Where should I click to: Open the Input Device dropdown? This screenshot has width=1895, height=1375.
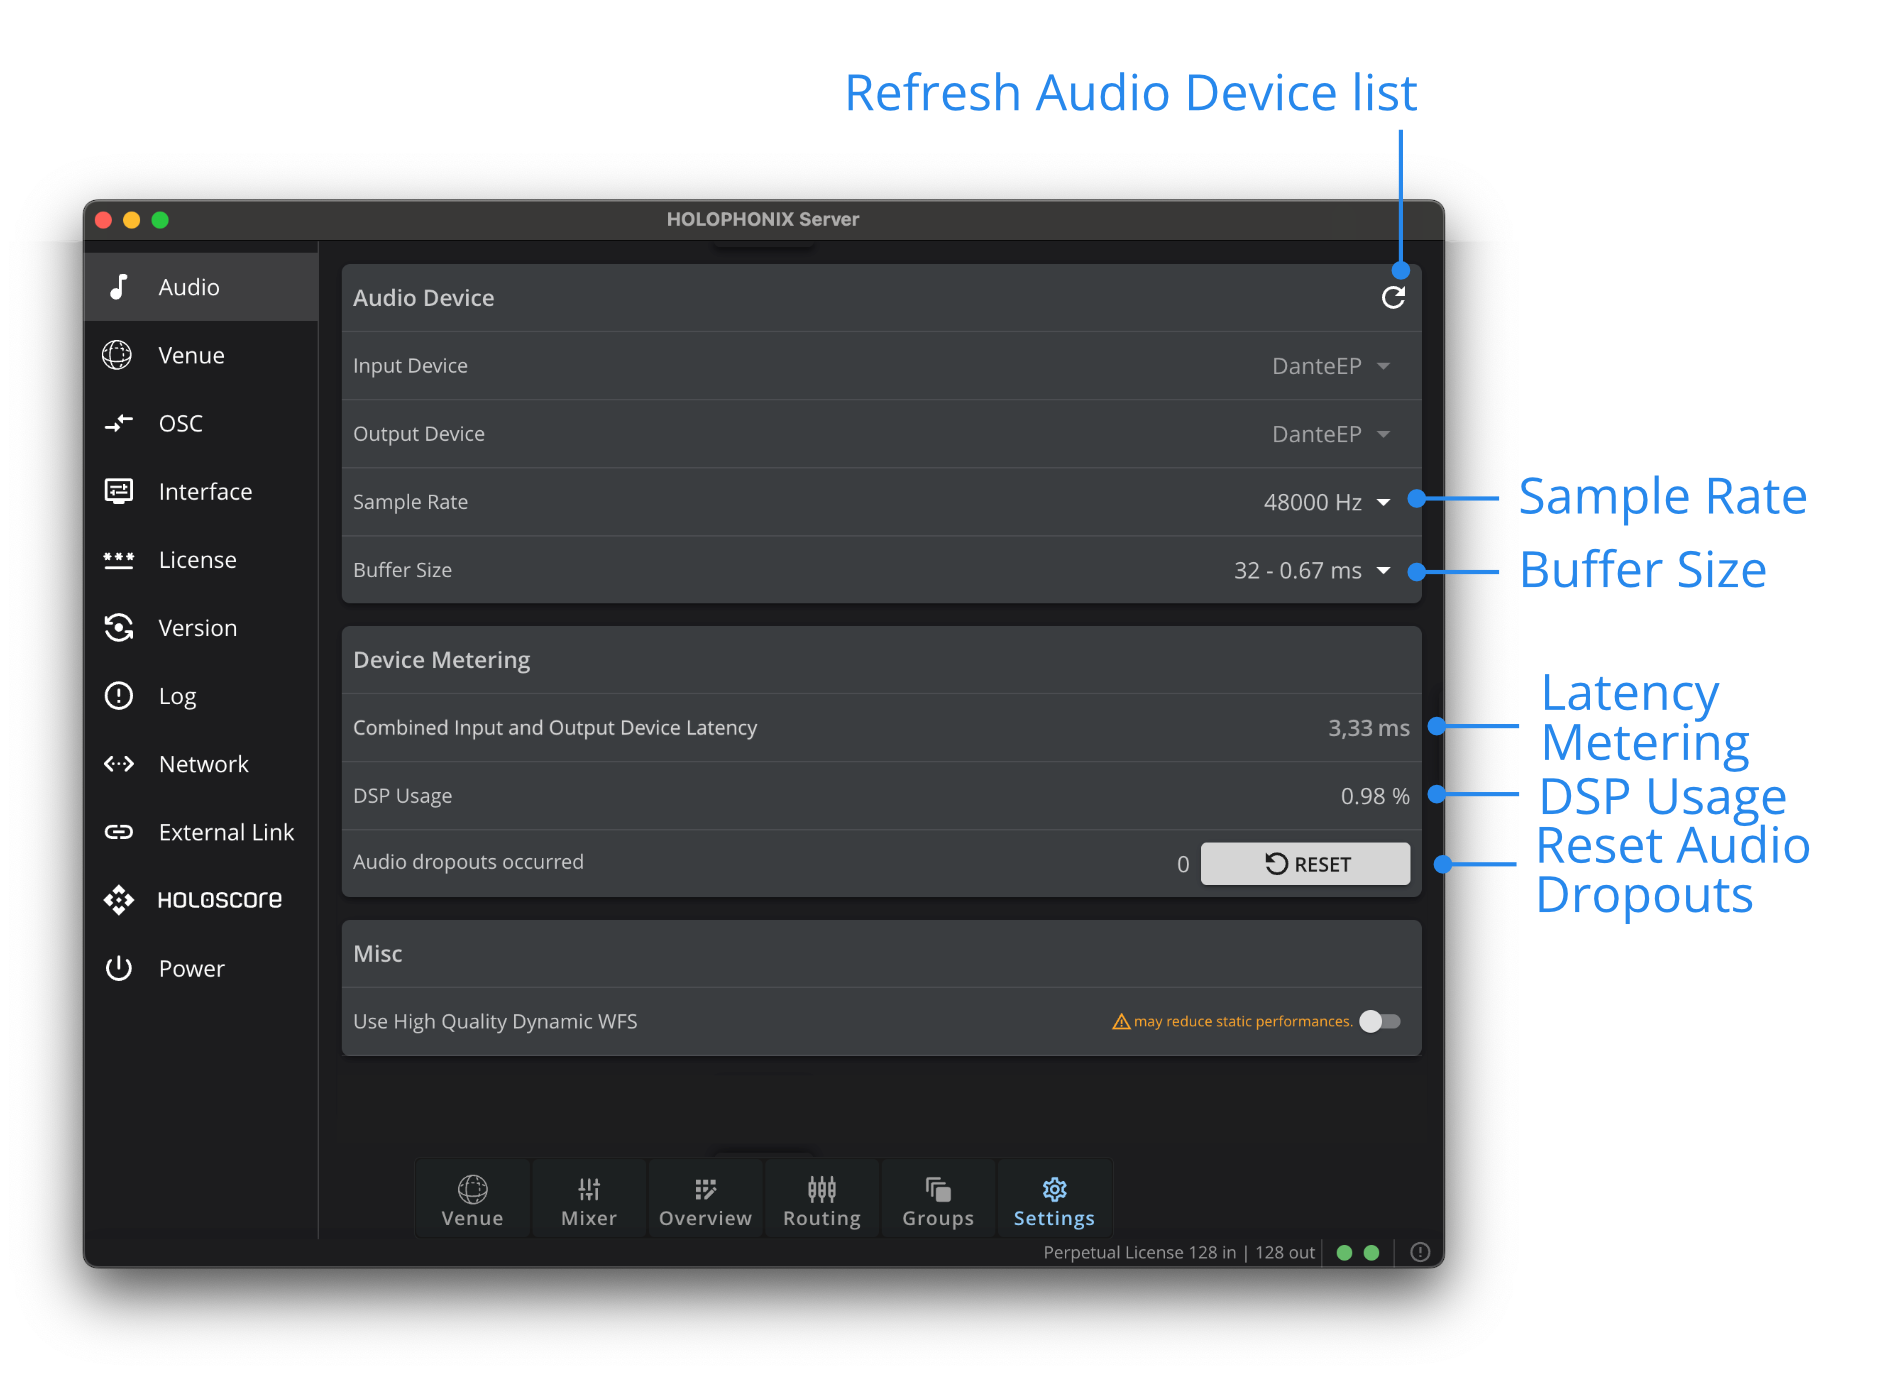(x=1331, y=366)
